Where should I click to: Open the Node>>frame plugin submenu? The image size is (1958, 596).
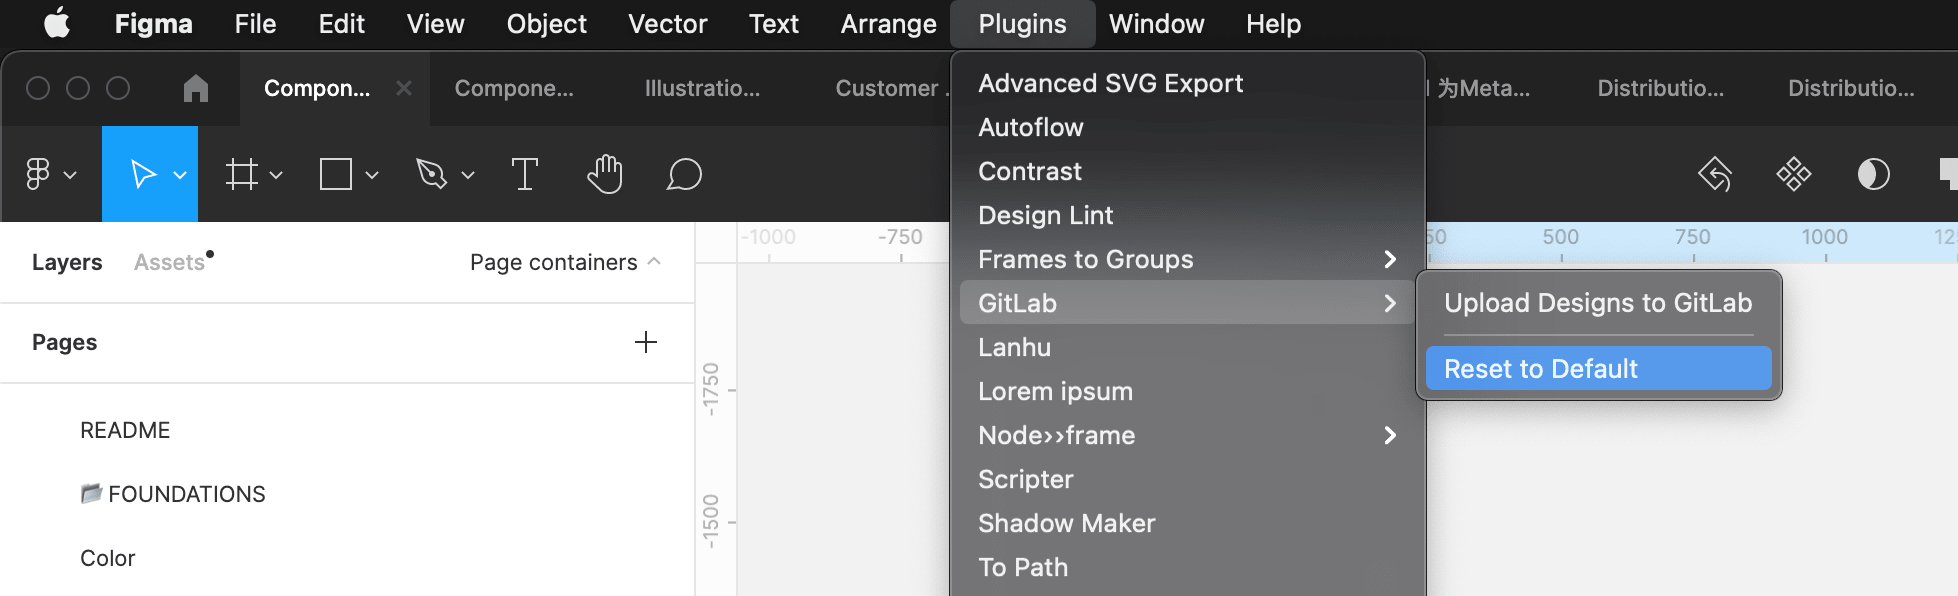point(1186,435)
